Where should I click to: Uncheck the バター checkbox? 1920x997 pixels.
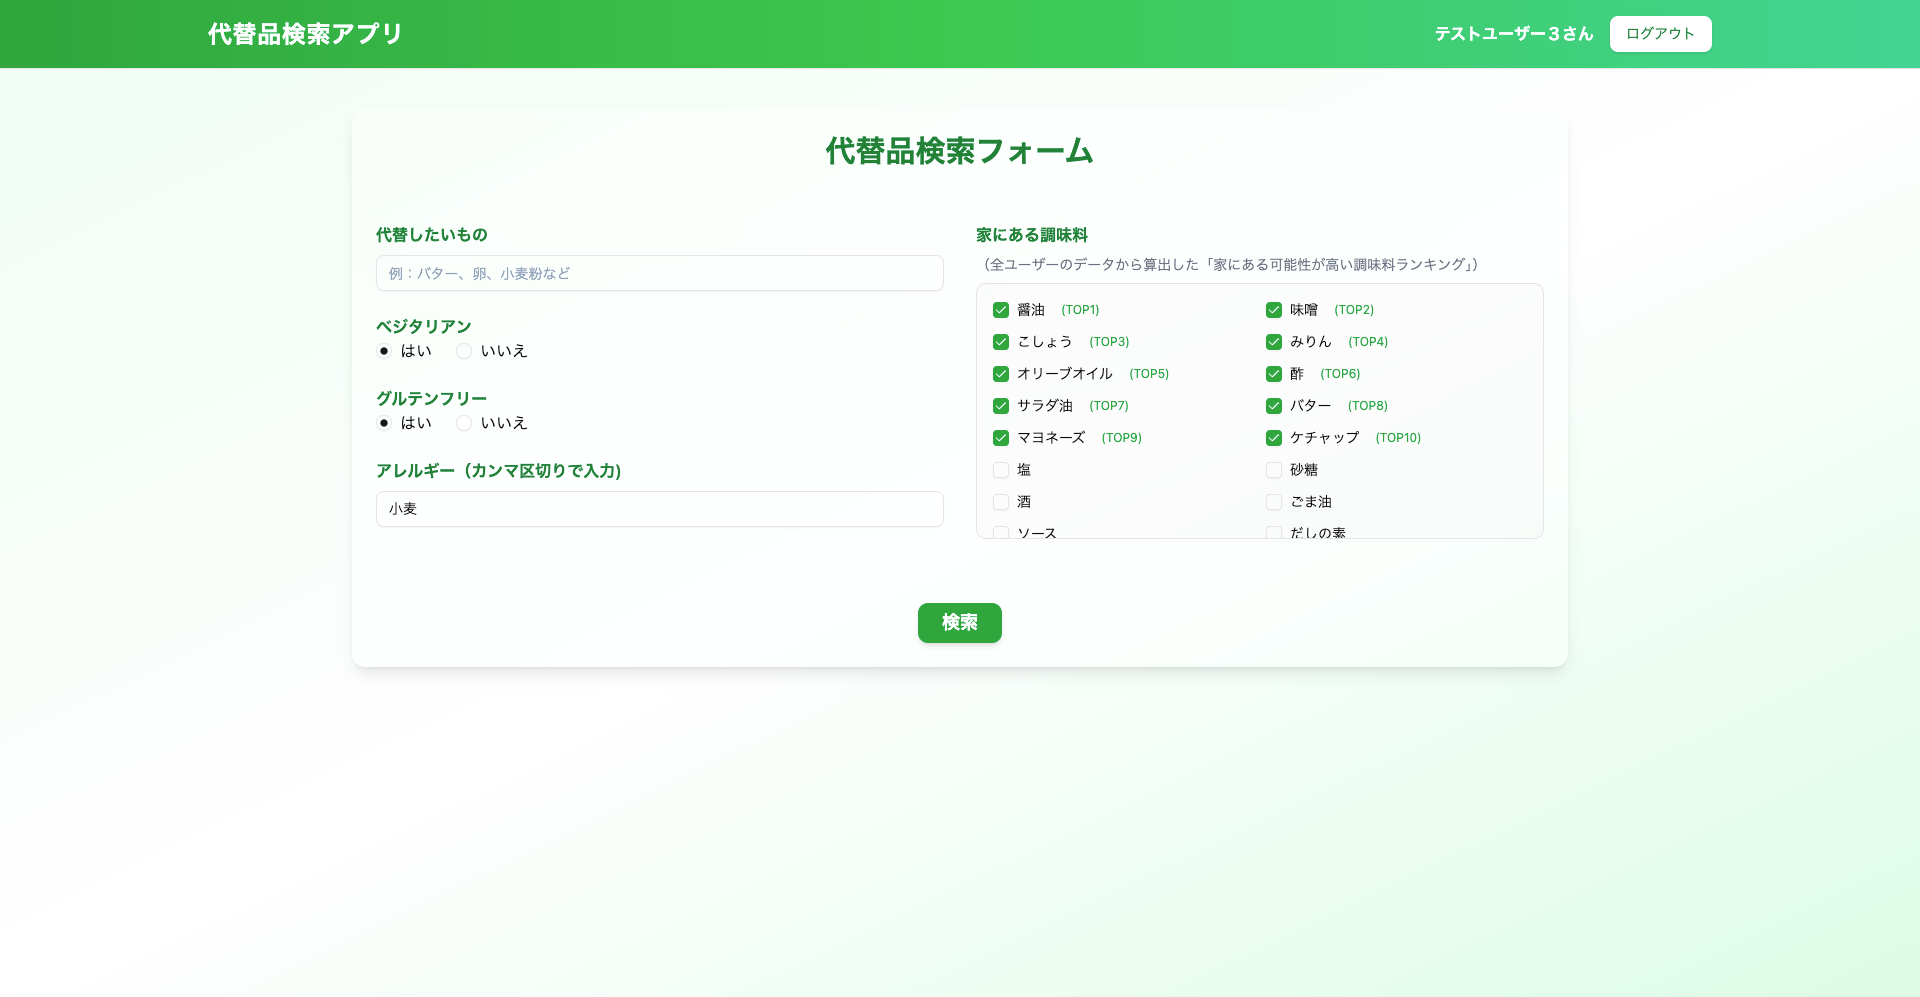pyautogui.click(x=1274, y=406)
